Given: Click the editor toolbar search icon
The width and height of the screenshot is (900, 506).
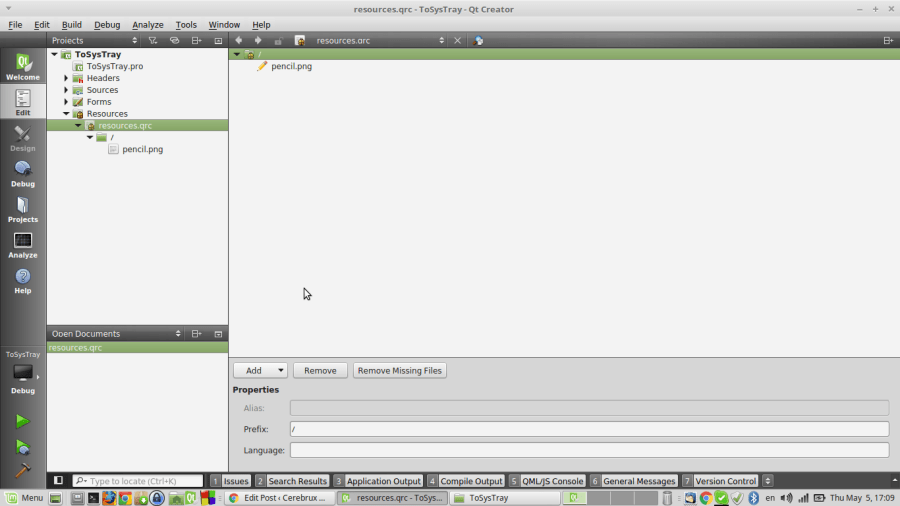Looking at the screenshot, I should point(478,41).
